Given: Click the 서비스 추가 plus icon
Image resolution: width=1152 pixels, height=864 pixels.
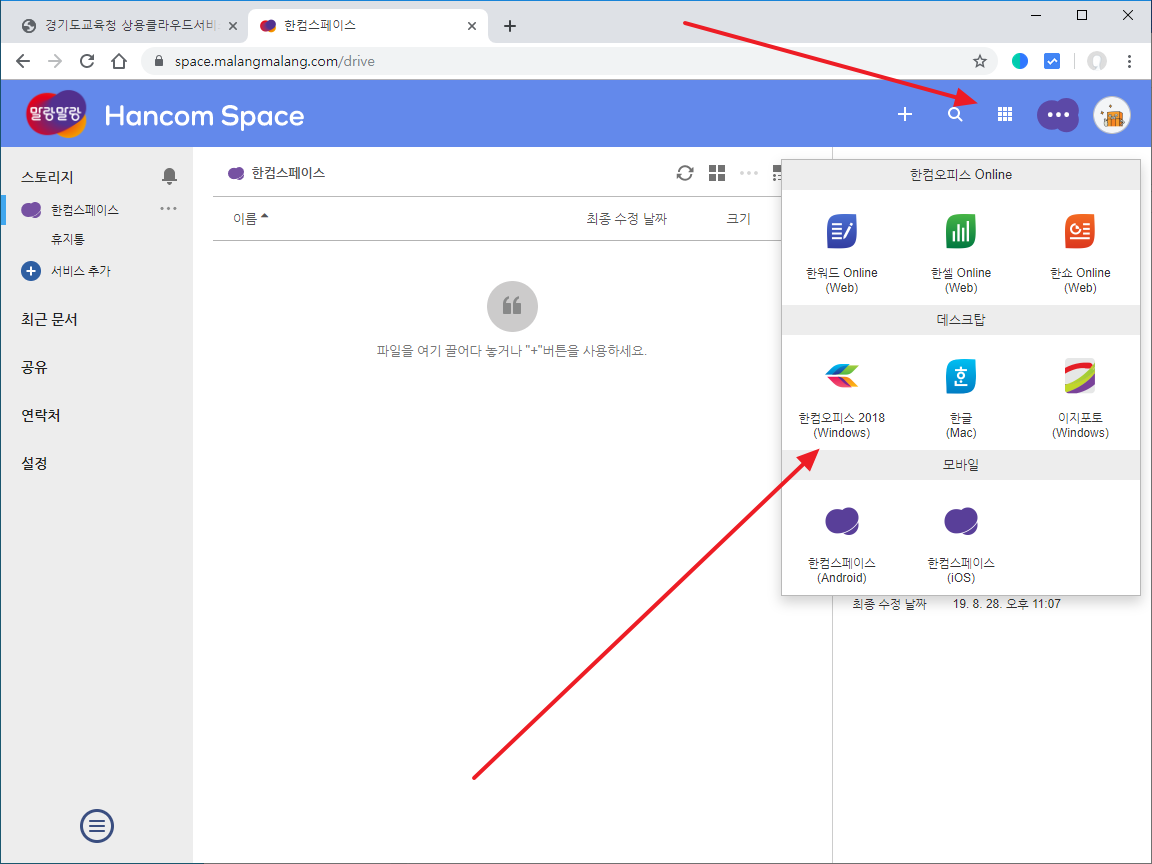Looking at the screenshot, I should coord(31,271).
